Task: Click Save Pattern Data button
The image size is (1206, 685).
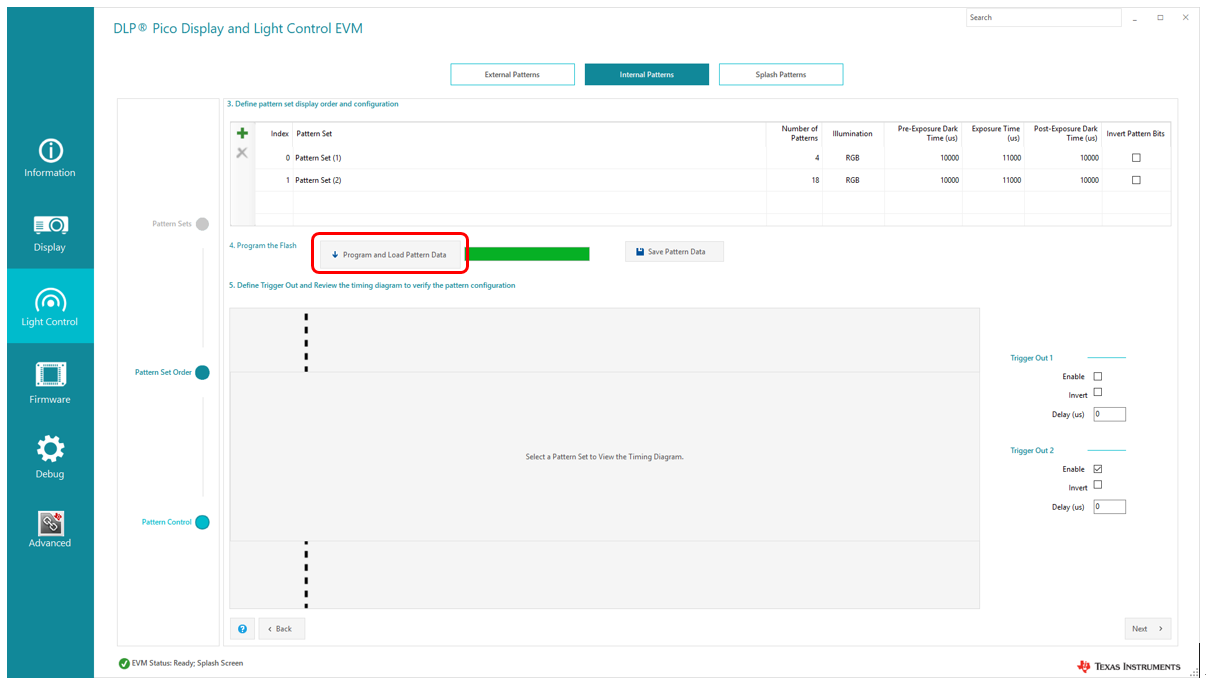Action: [x=674, y=252]
